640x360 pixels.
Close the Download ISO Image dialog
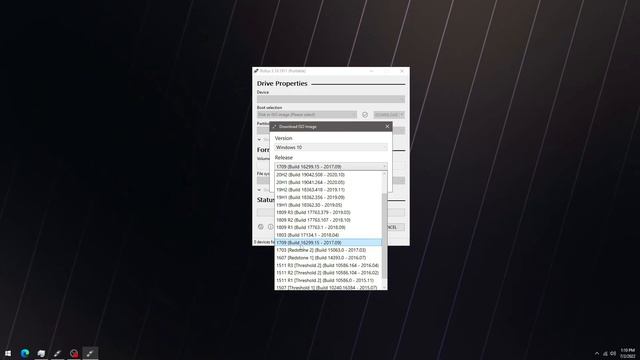(x=387, y=127)
